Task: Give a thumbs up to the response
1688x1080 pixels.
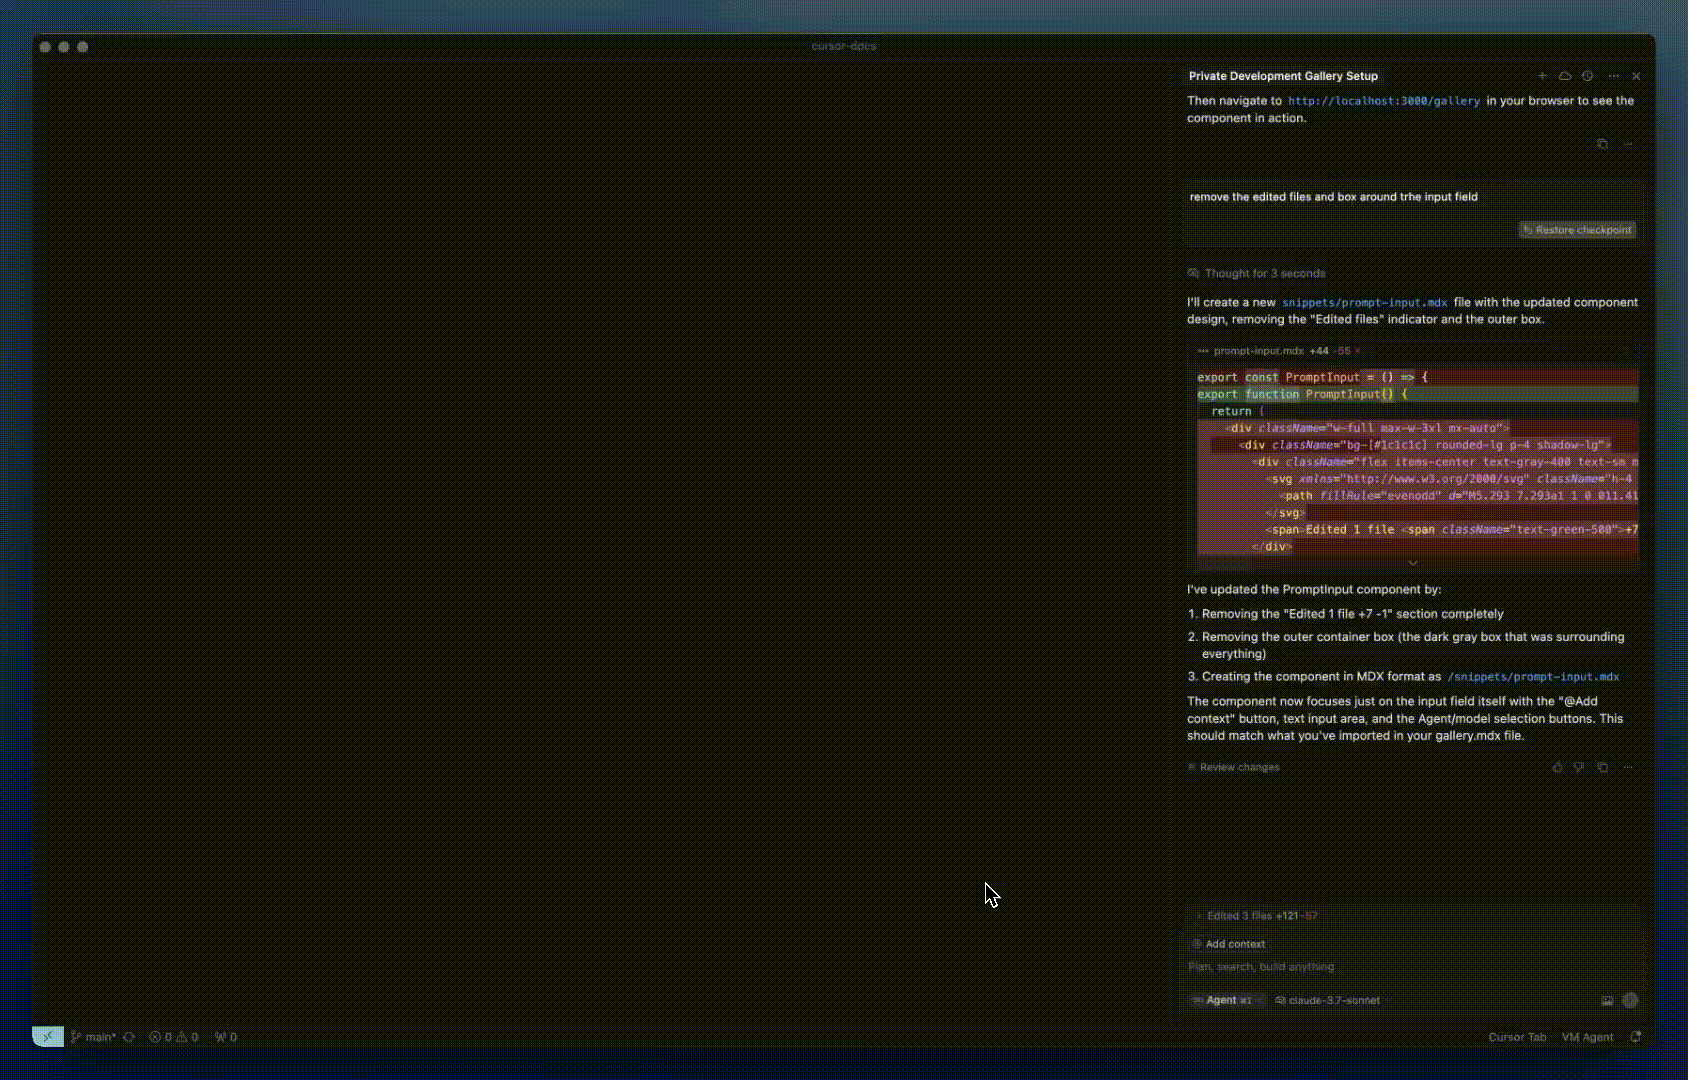Action: pos(1557,767)
